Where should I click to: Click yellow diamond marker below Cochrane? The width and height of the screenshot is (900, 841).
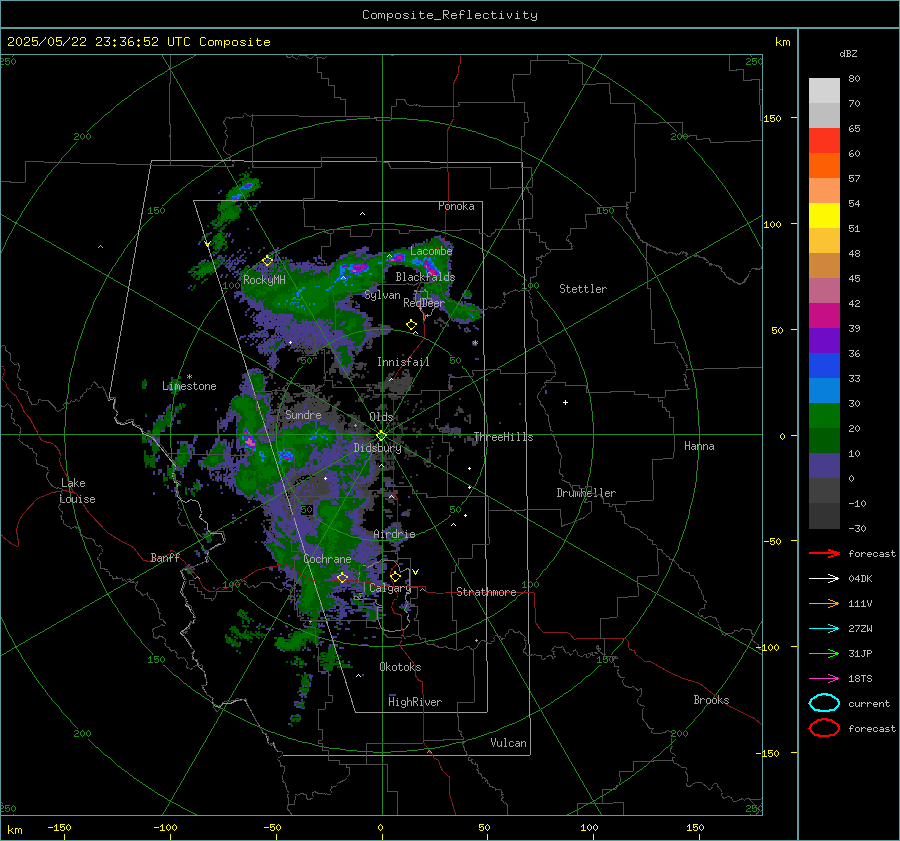(x=343, y=577)
